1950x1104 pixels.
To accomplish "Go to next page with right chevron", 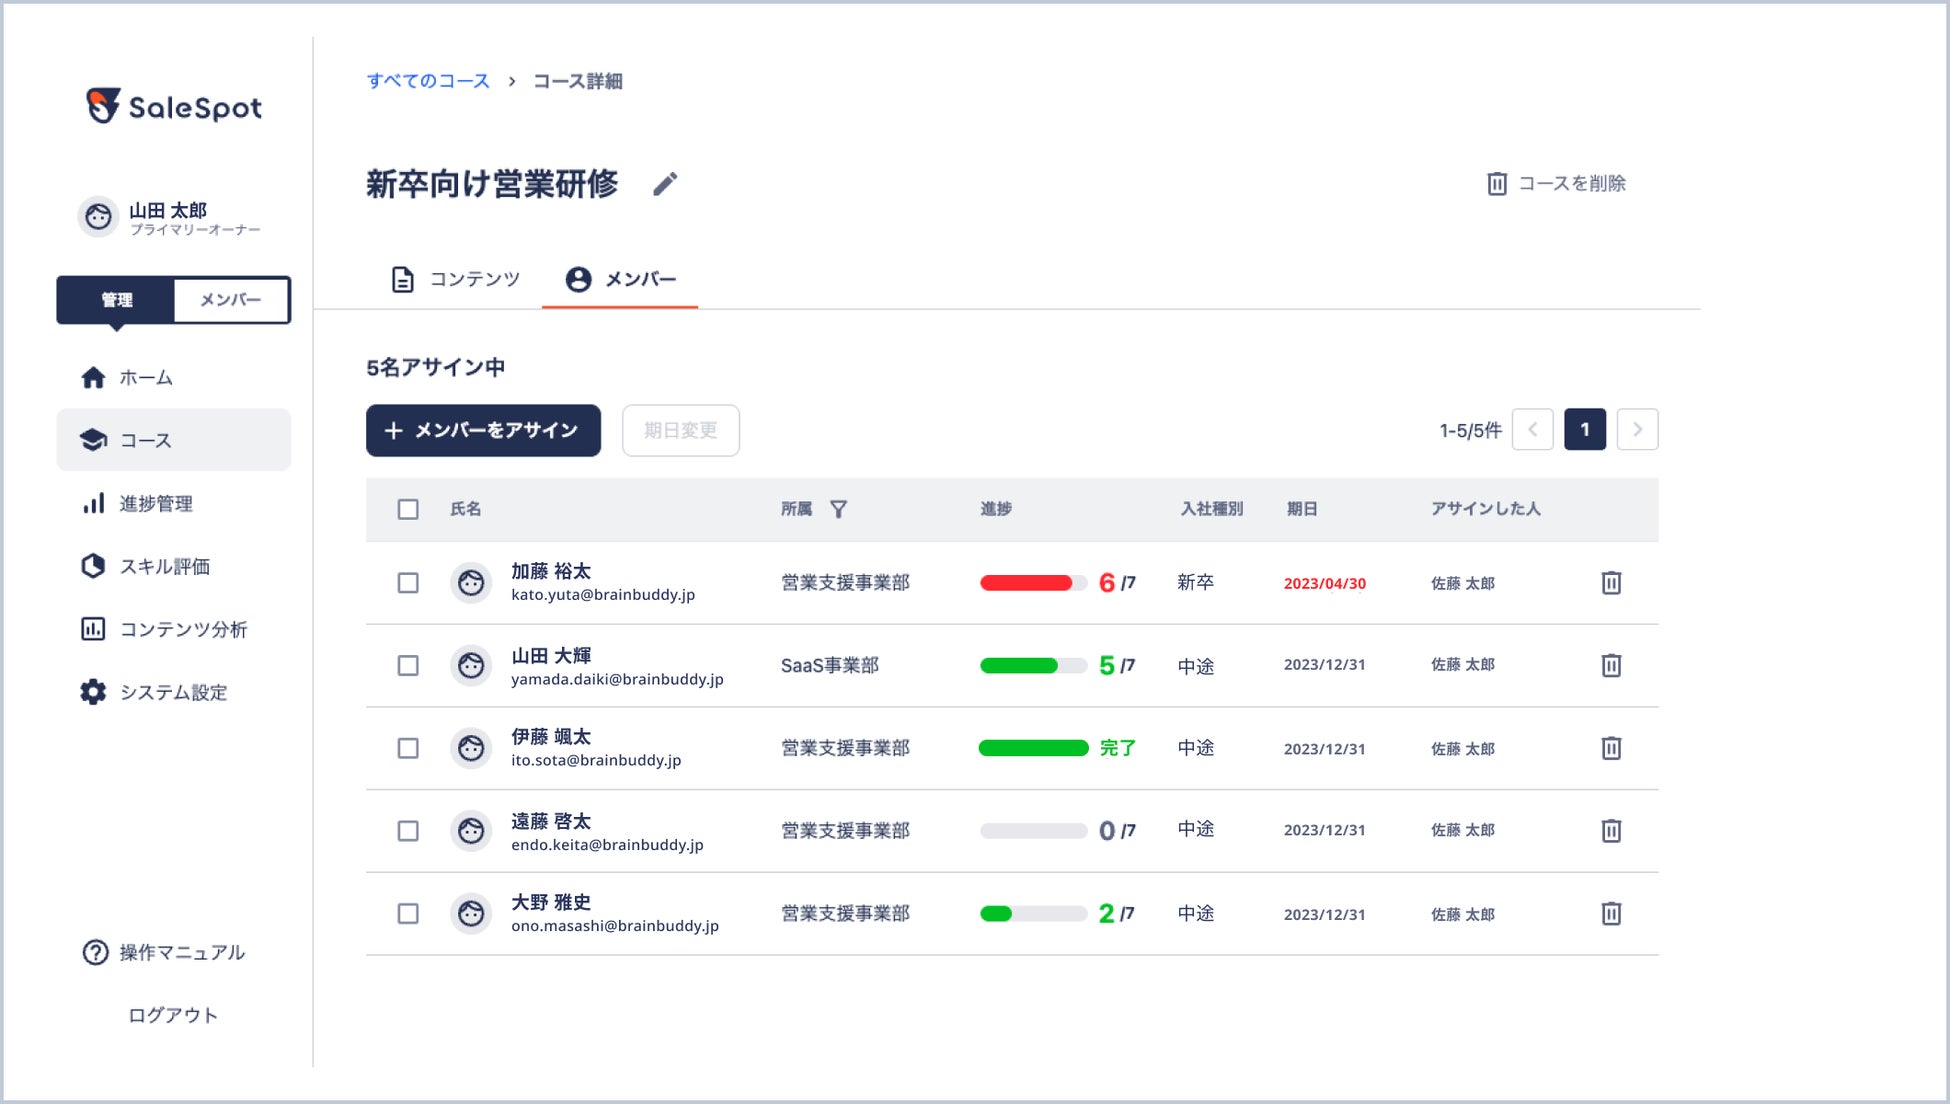I will click(x=1637, y=430).
